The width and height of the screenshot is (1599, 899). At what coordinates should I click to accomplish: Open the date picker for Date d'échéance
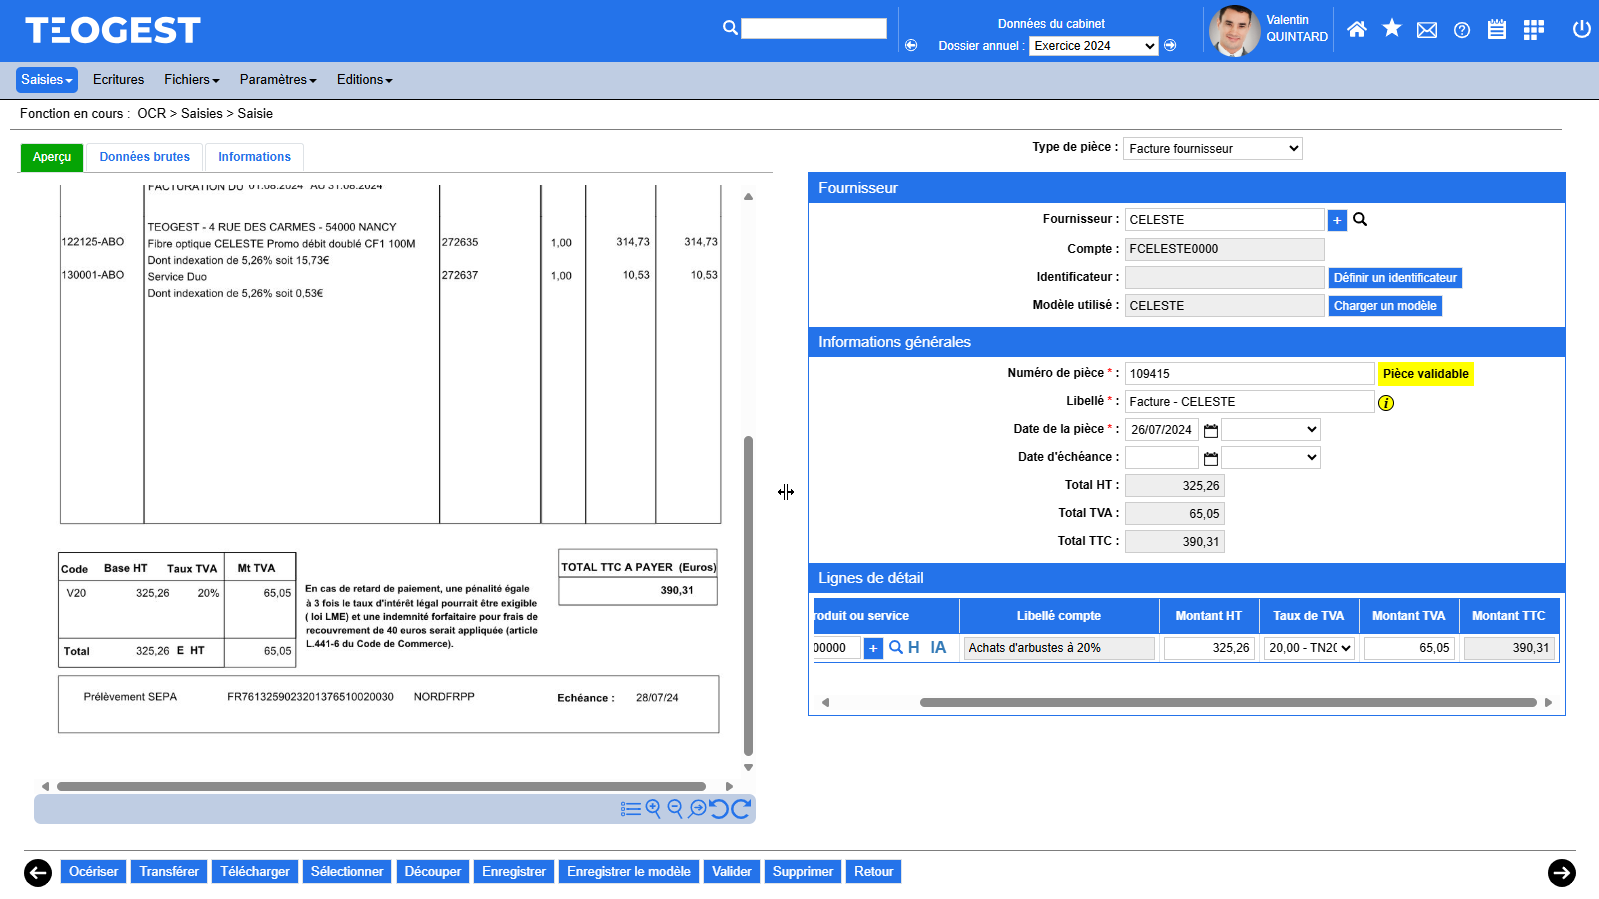tap(1211, 459)
